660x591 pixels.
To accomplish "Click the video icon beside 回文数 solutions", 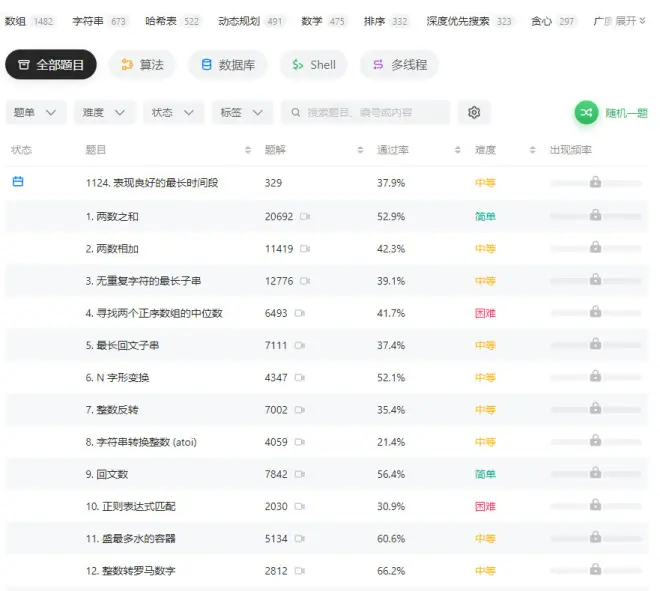I will click(300, 474).
